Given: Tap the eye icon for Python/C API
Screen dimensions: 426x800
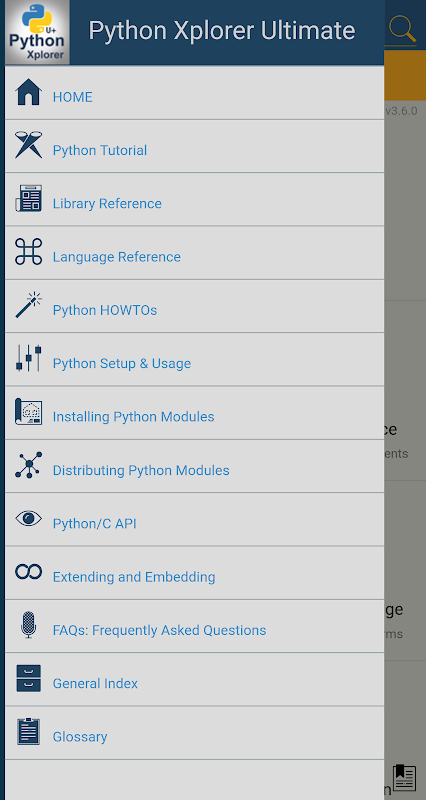Looking at the screenshot, I should point(29,518).
